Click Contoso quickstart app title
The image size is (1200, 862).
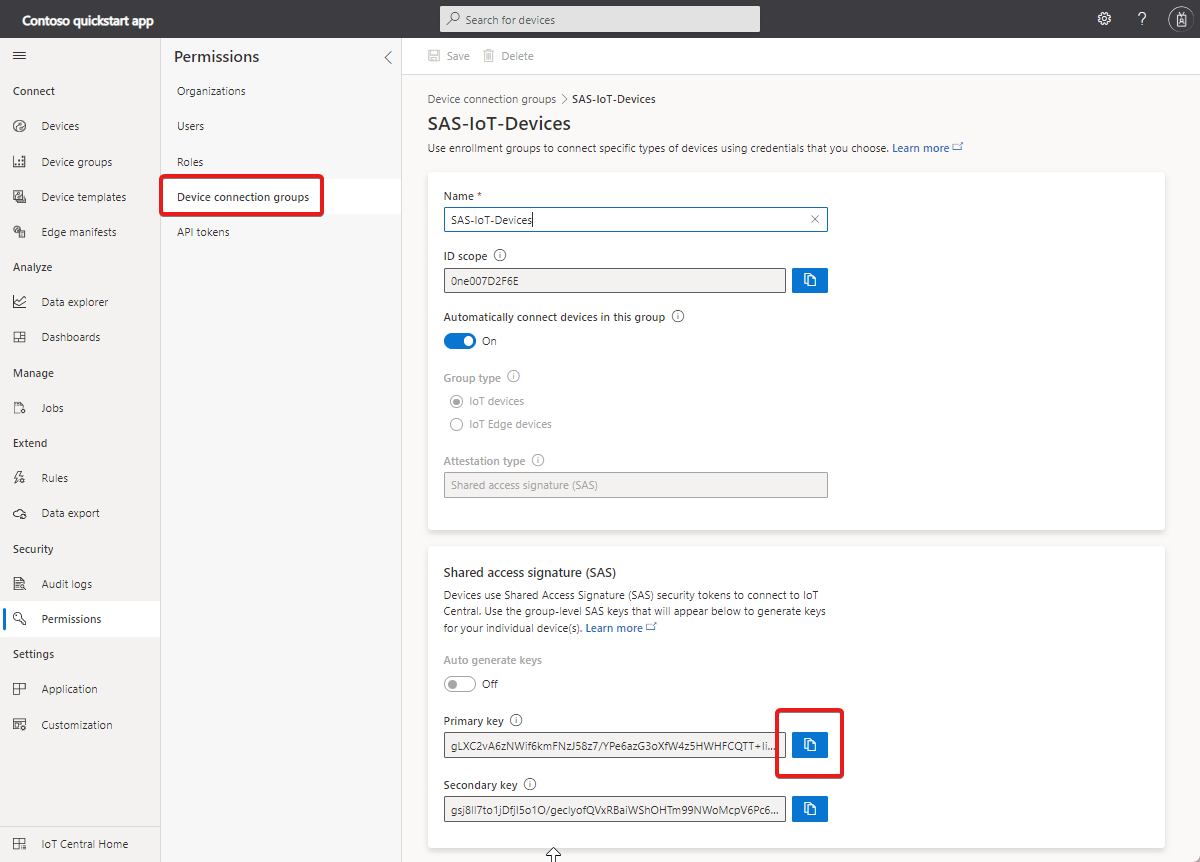click(x=88, y=20)
